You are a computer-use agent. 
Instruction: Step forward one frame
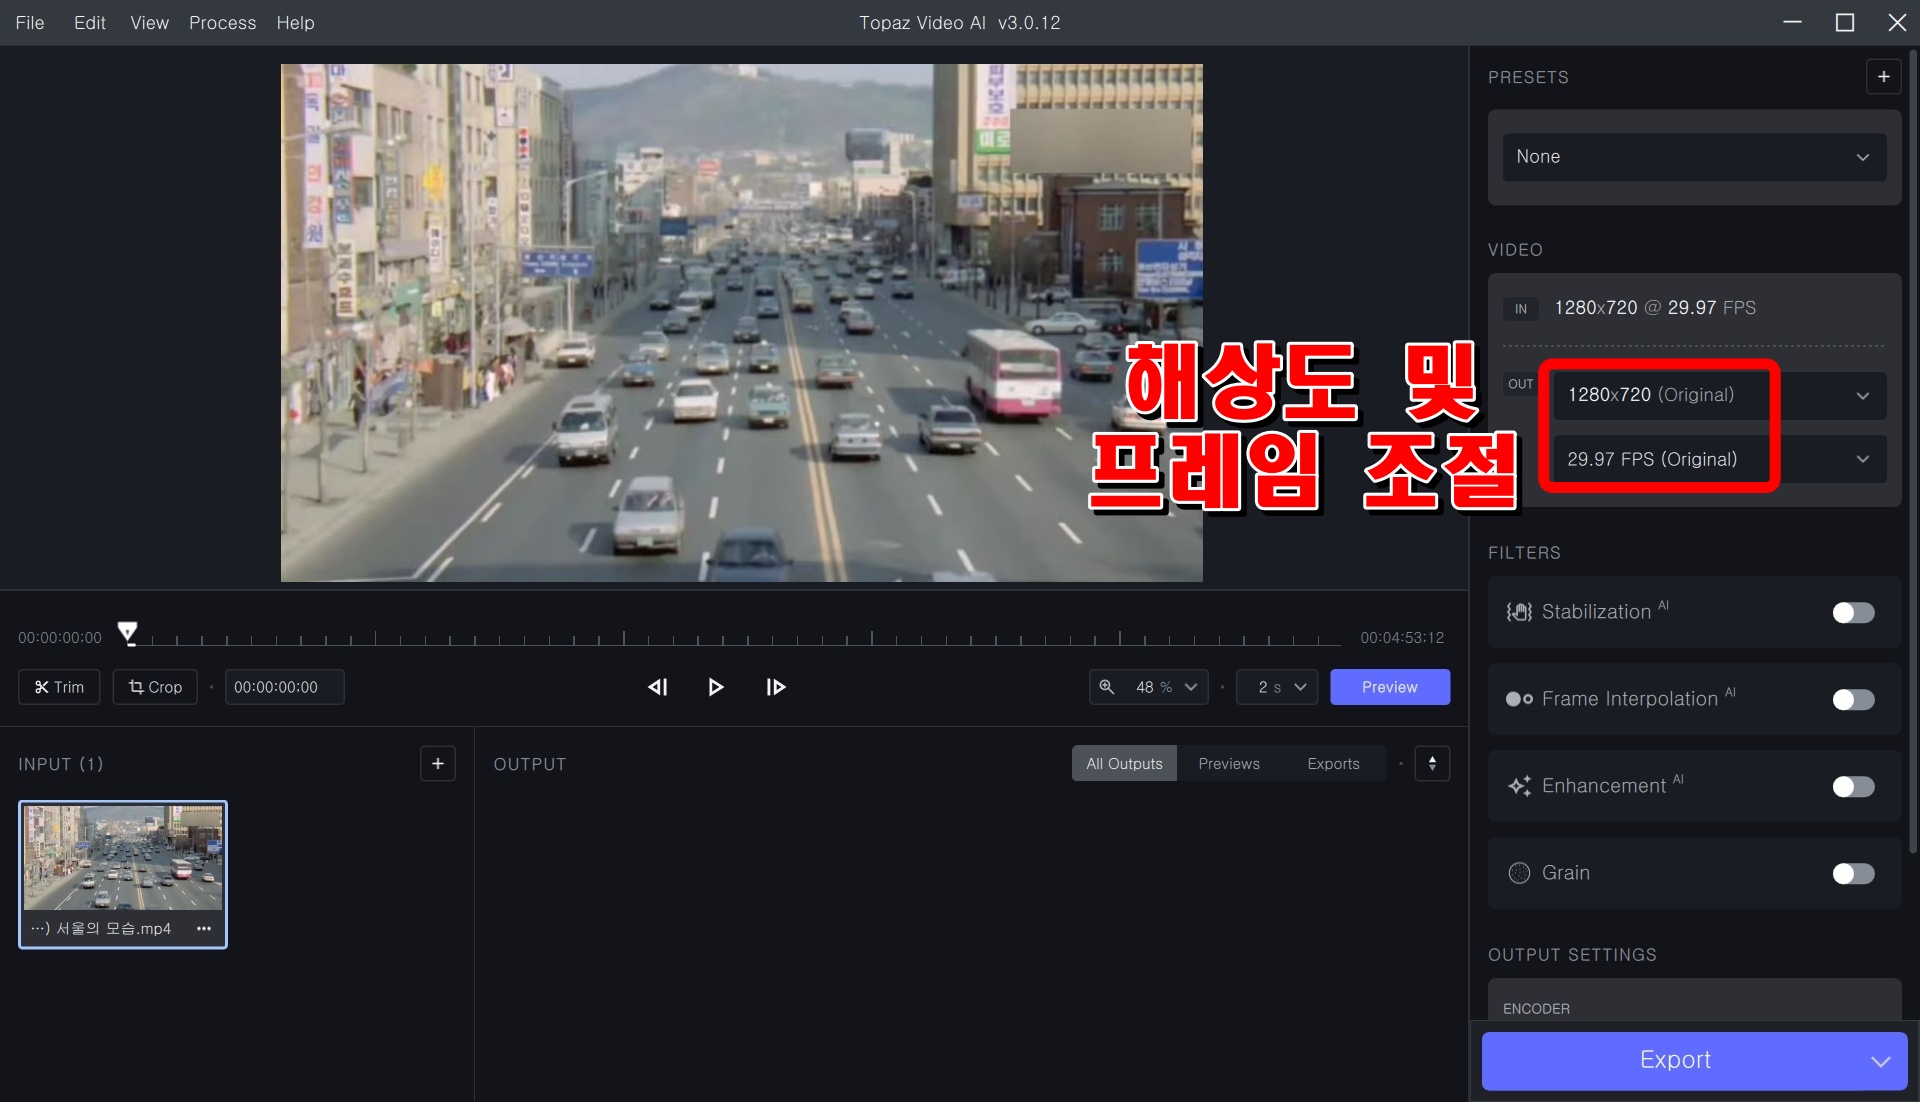tap(775, 687)
